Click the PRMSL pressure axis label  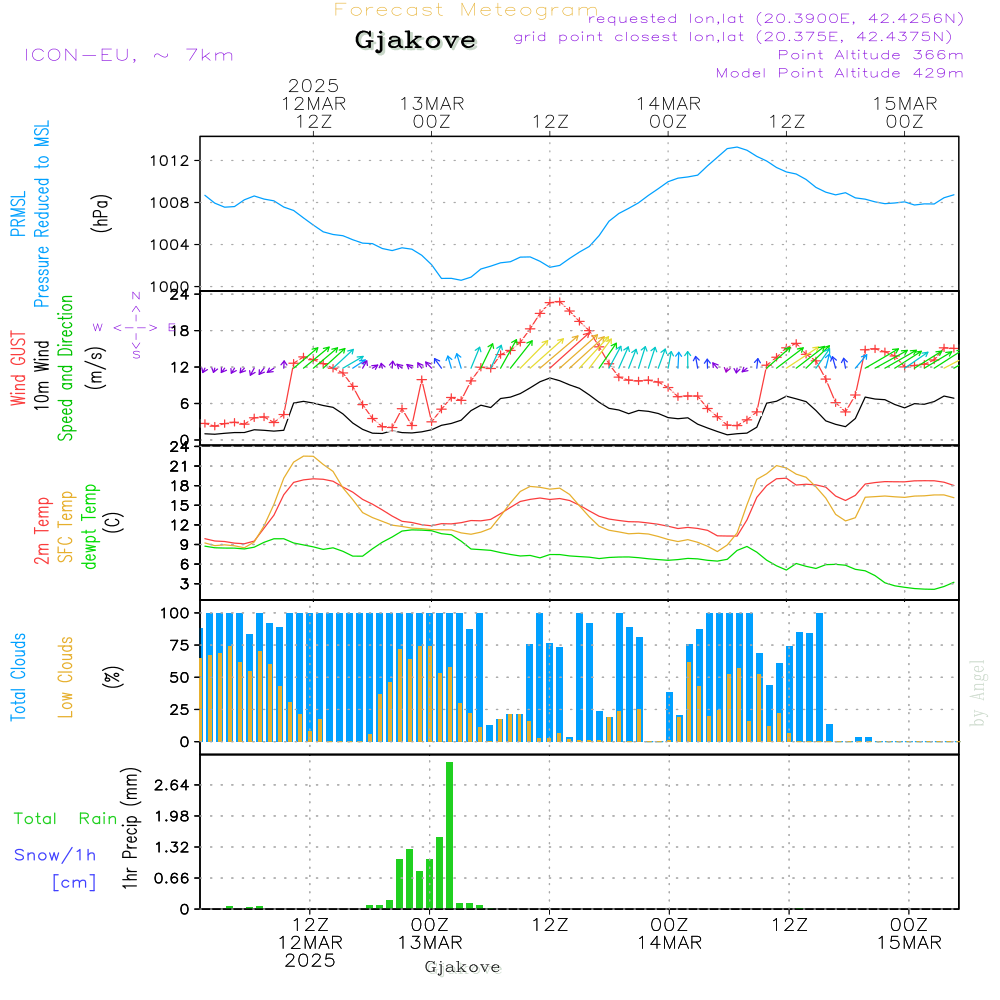pyautogui.click(x=18, y=215)
